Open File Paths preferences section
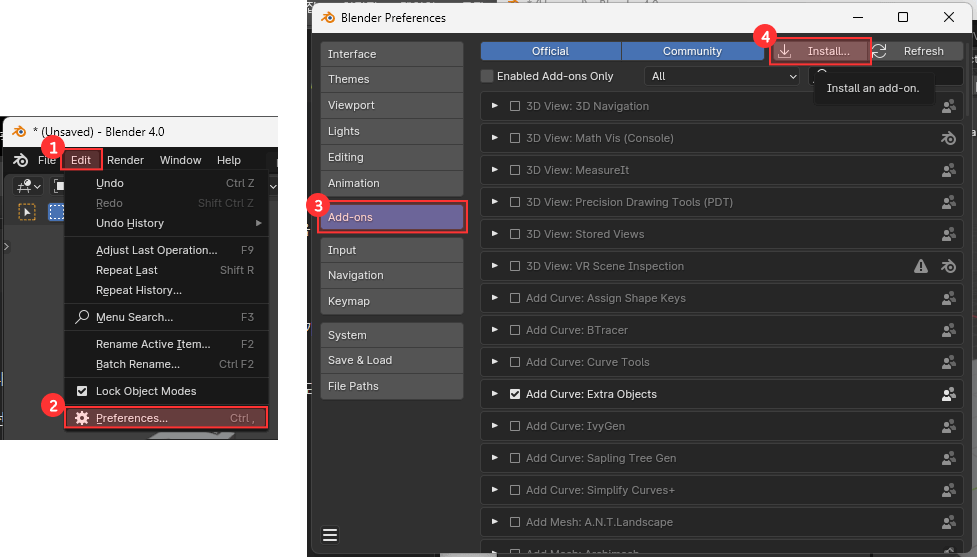Viewport: 977px width, 557px height. [392, 386]
